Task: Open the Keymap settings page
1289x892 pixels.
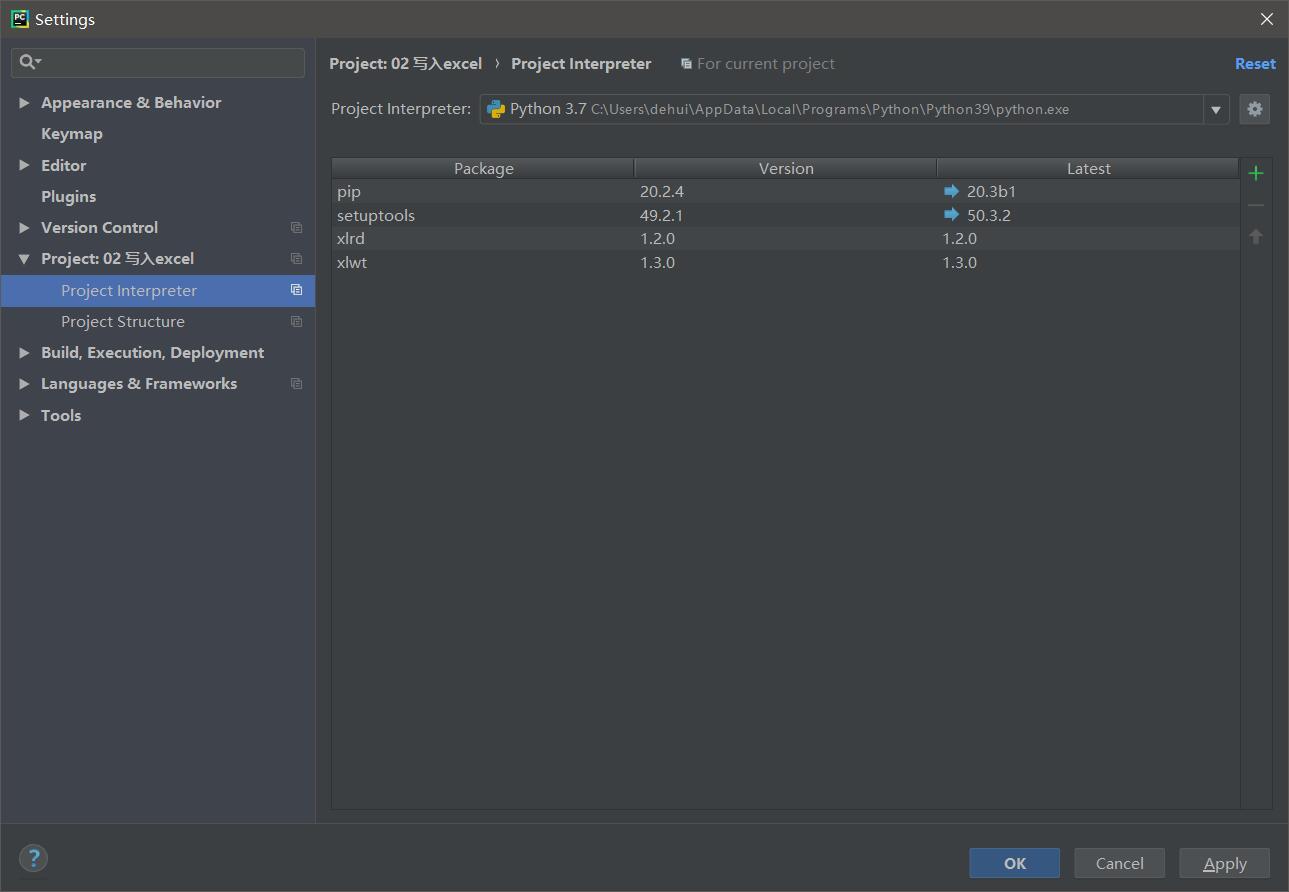Action: [72, 134]
